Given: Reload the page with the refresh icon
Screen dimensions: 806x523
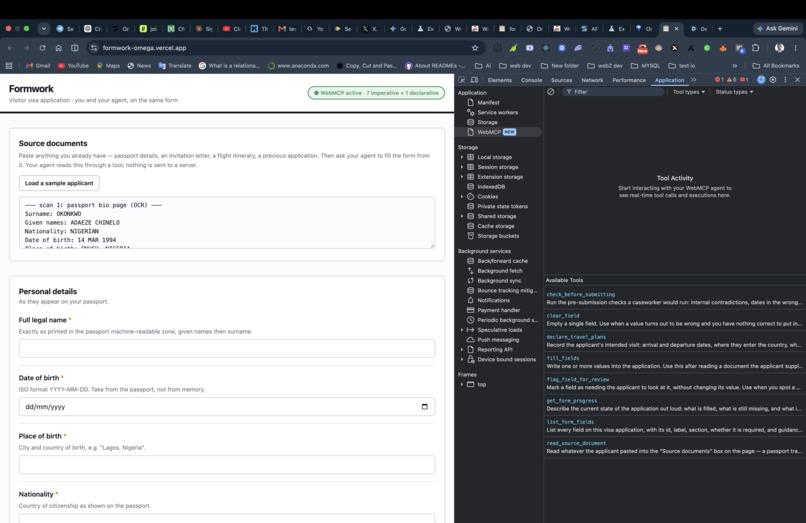Looking at the screenshot, I should [x=42, y=48].
